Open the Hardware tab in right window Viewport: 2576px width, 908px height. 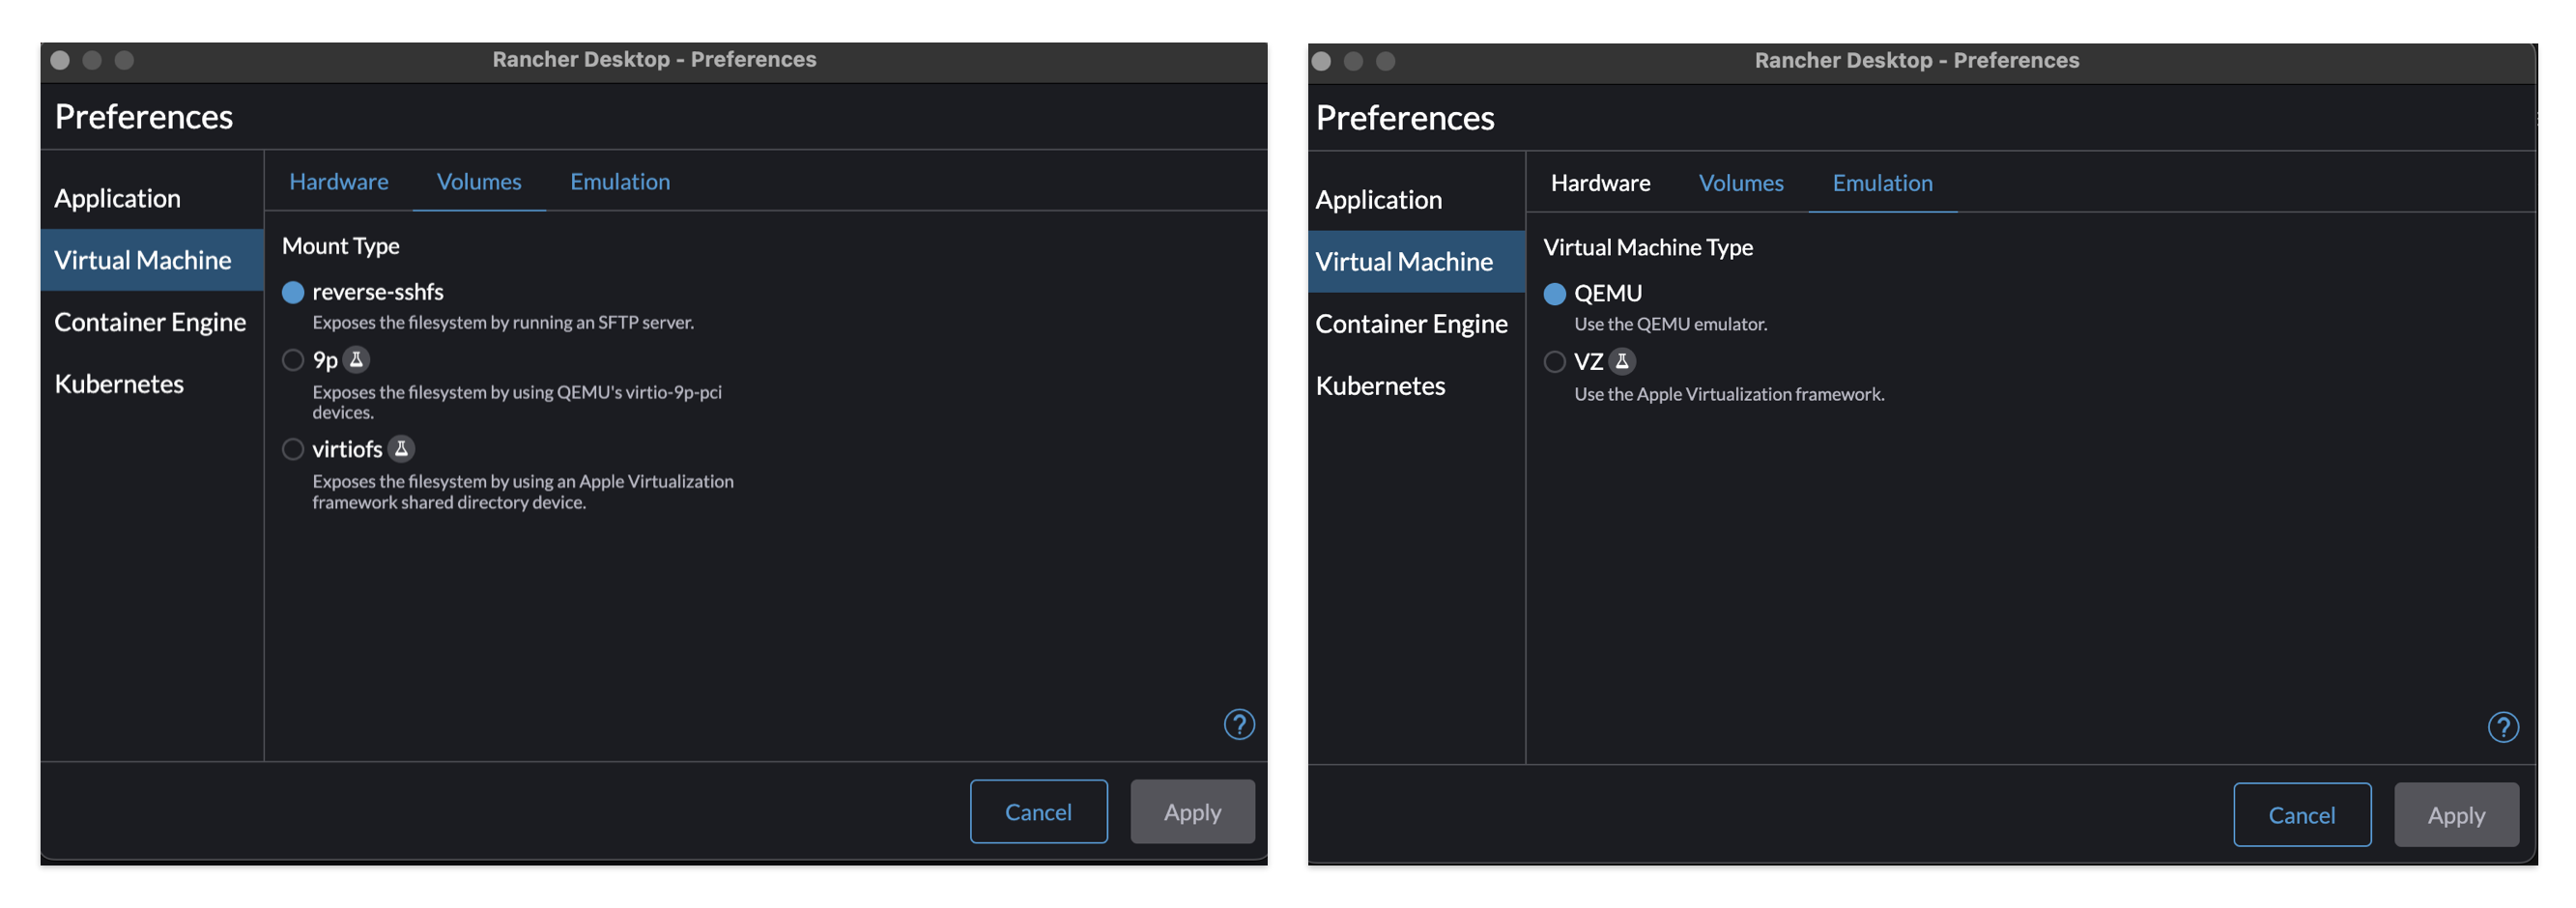(1601, 183)
